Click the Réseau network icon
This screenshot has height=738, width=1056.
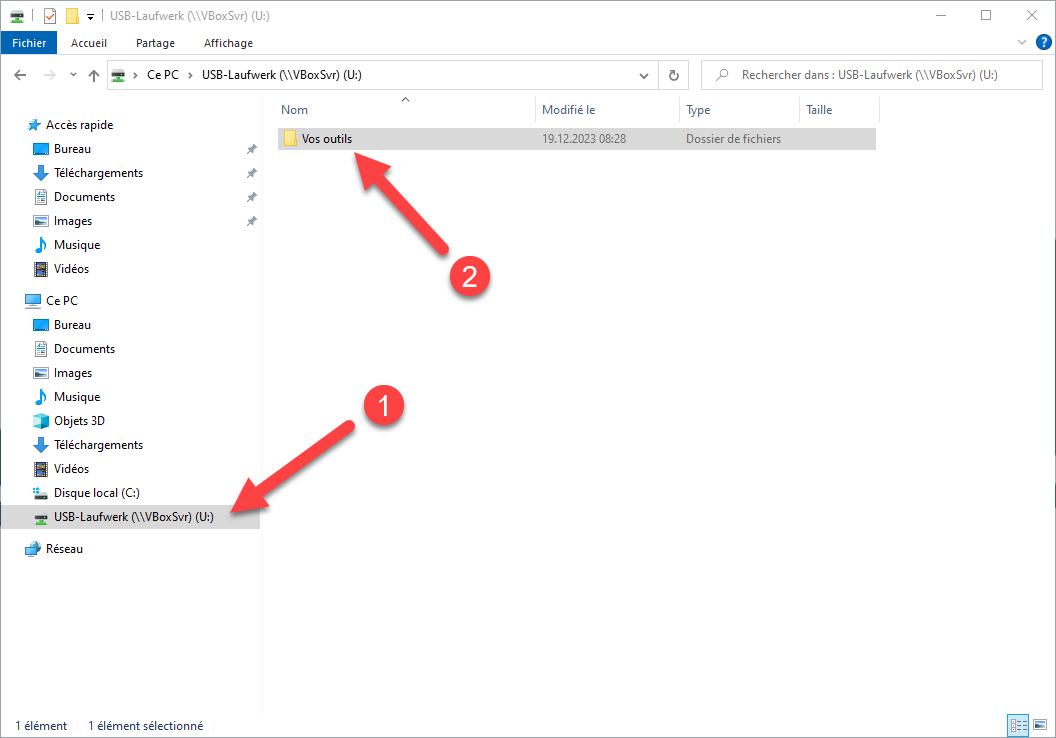[33, 549]
